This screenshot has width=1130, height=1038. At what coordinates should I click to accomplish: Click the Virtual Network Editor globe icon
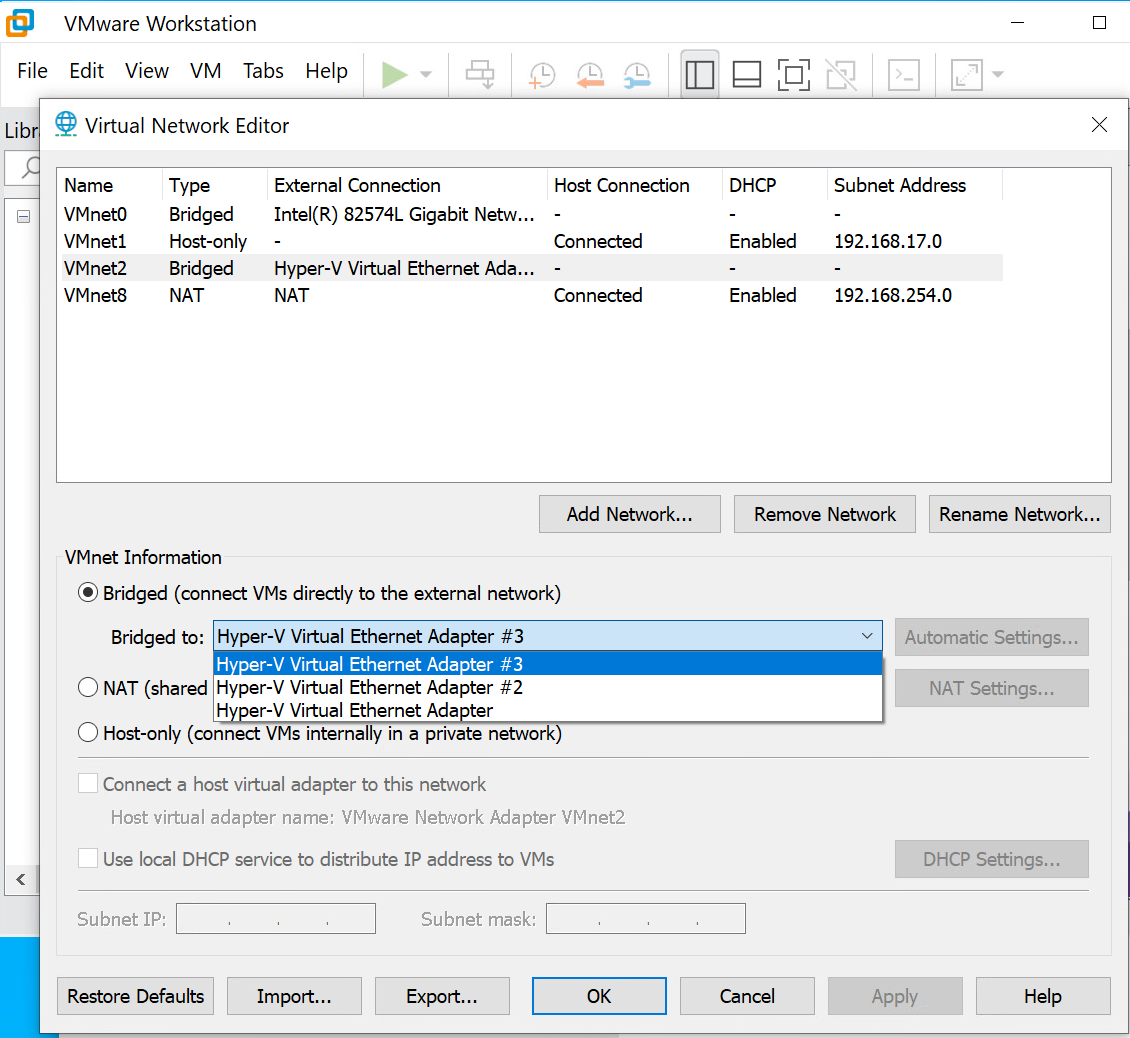click(x=66, y=125)
